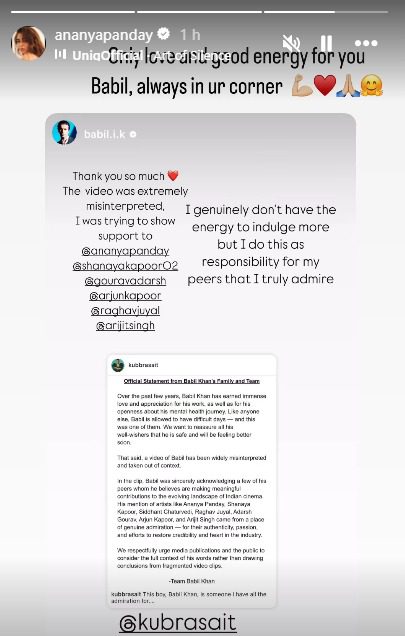Open the @arjunkapoor mention
The image size is (405, 636).
tap(125, 296)
